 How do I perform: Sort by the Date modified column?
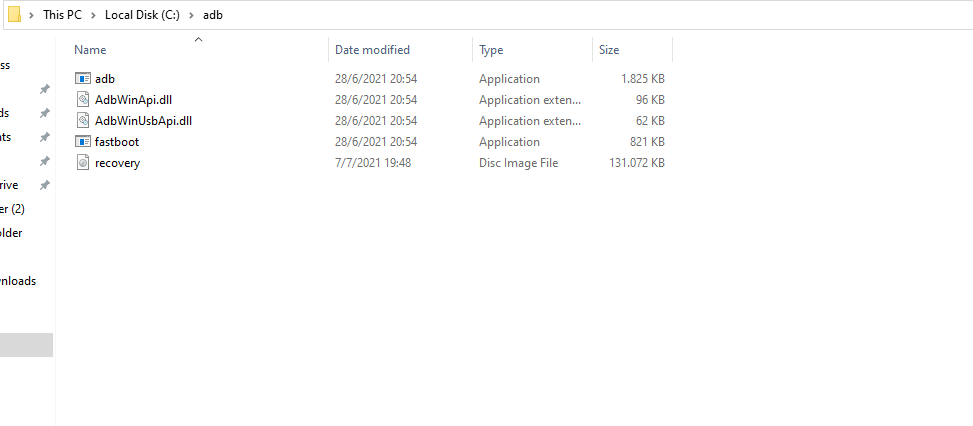[x=372, y=50]
